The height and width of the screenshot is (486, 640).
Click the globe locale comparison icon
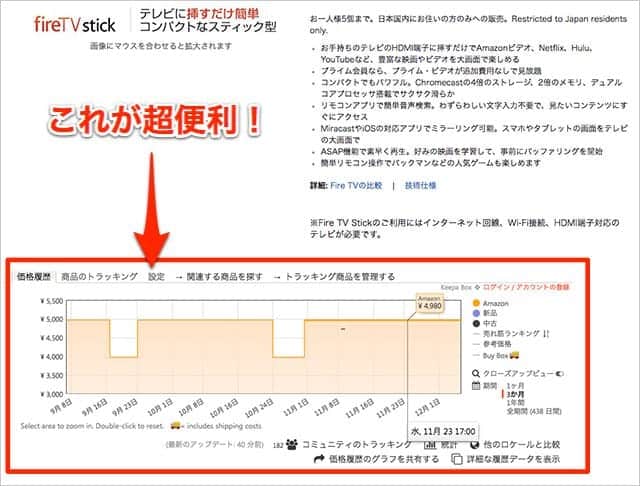click(474, 444)
